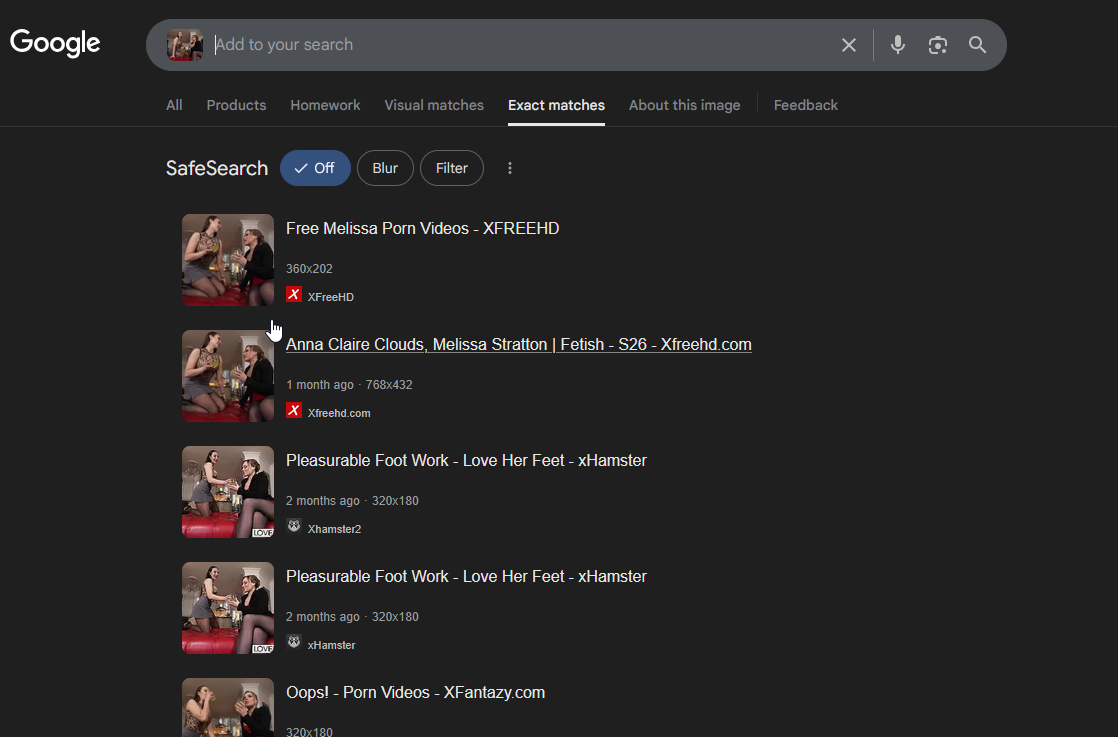The image size is (1118, 737).
Task: Start voice search with the microphone icon
Action: pos(898,45)
